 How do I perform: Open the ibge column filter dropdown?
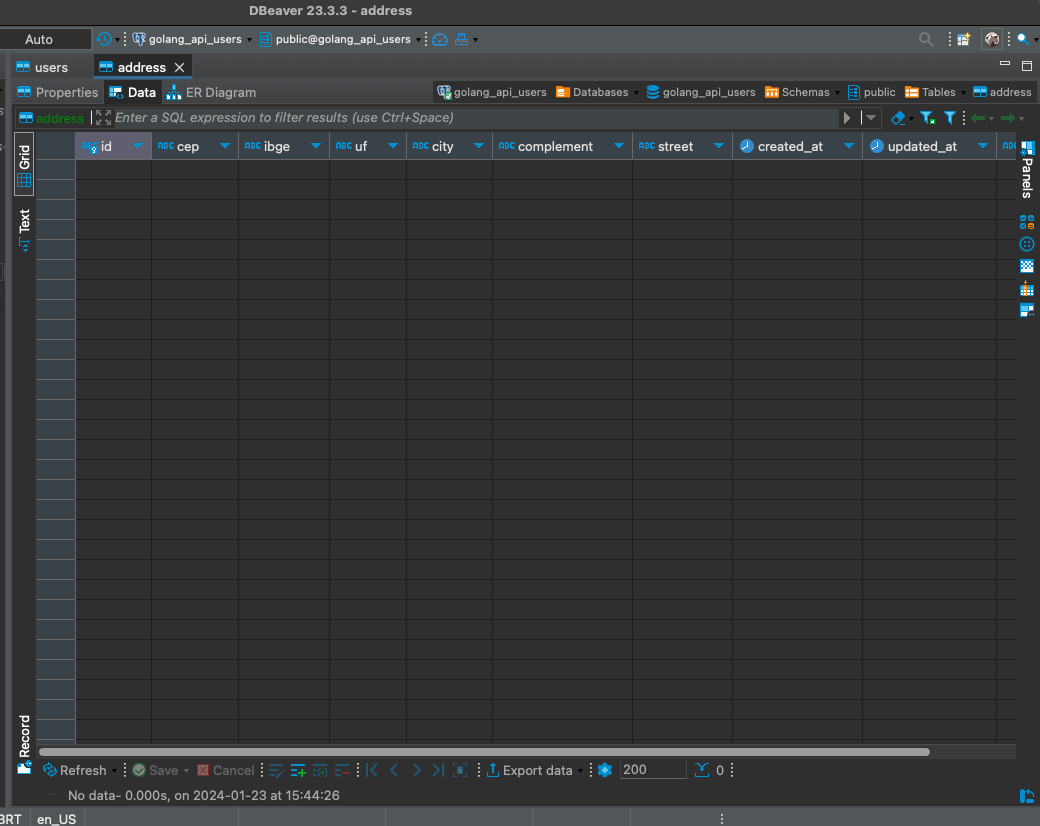click(x=316, y=146)
